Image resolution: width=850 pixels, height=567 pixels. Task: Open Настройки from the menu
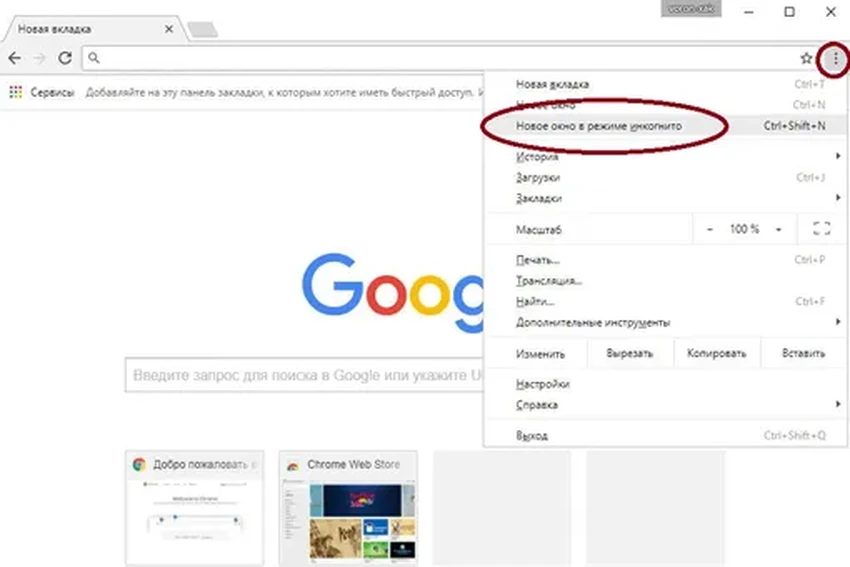[543, 384]
